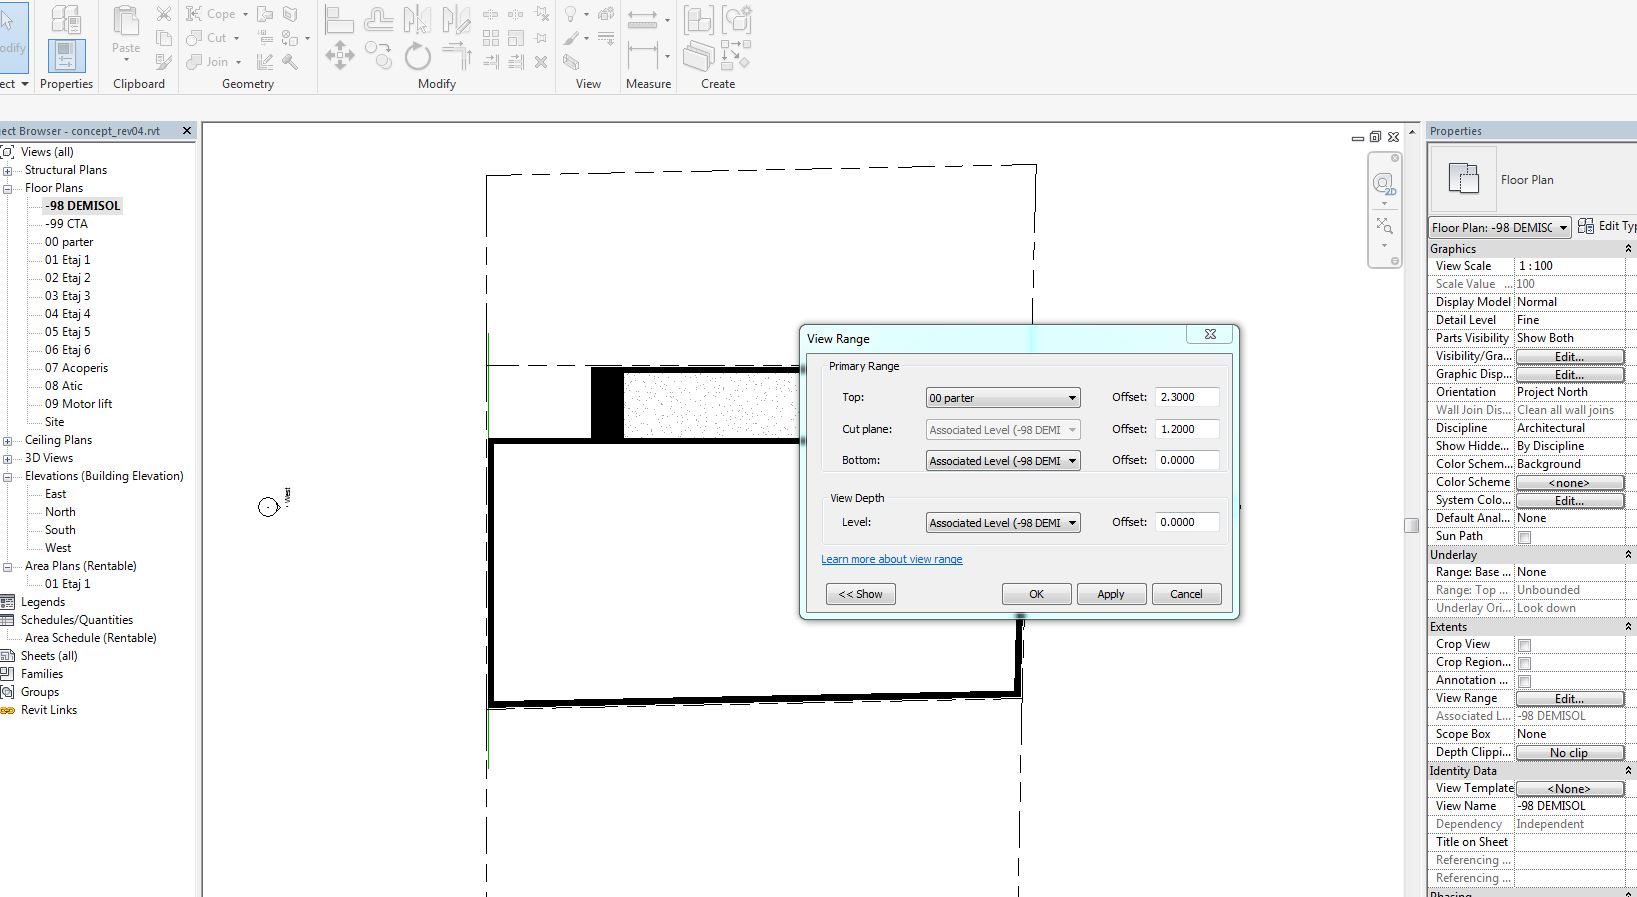1637x897 pixels.
Task: Click the Visibility/Graphics Edit button
Action: click(x=1570, y=357)
